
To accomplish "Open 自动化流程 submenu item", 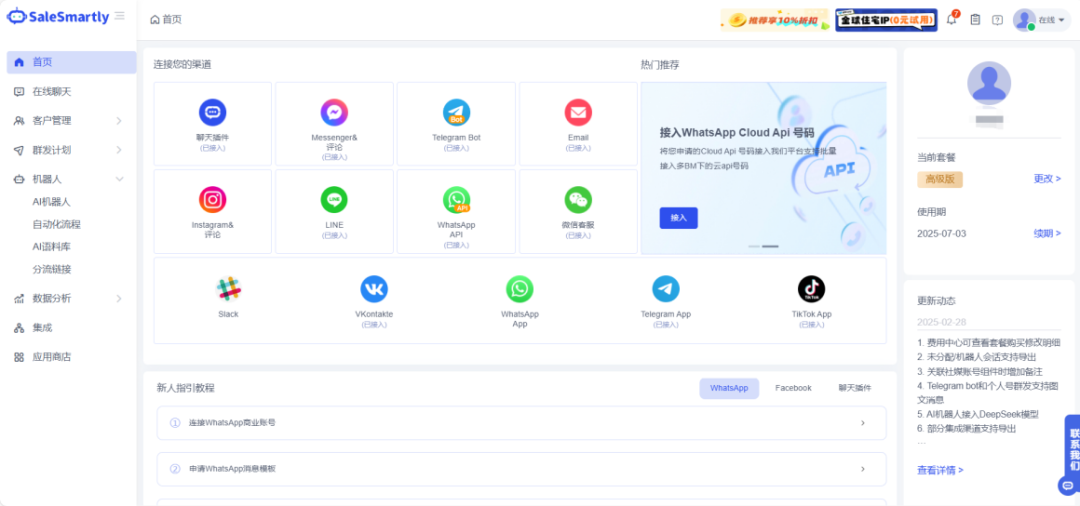I will 56,224.
